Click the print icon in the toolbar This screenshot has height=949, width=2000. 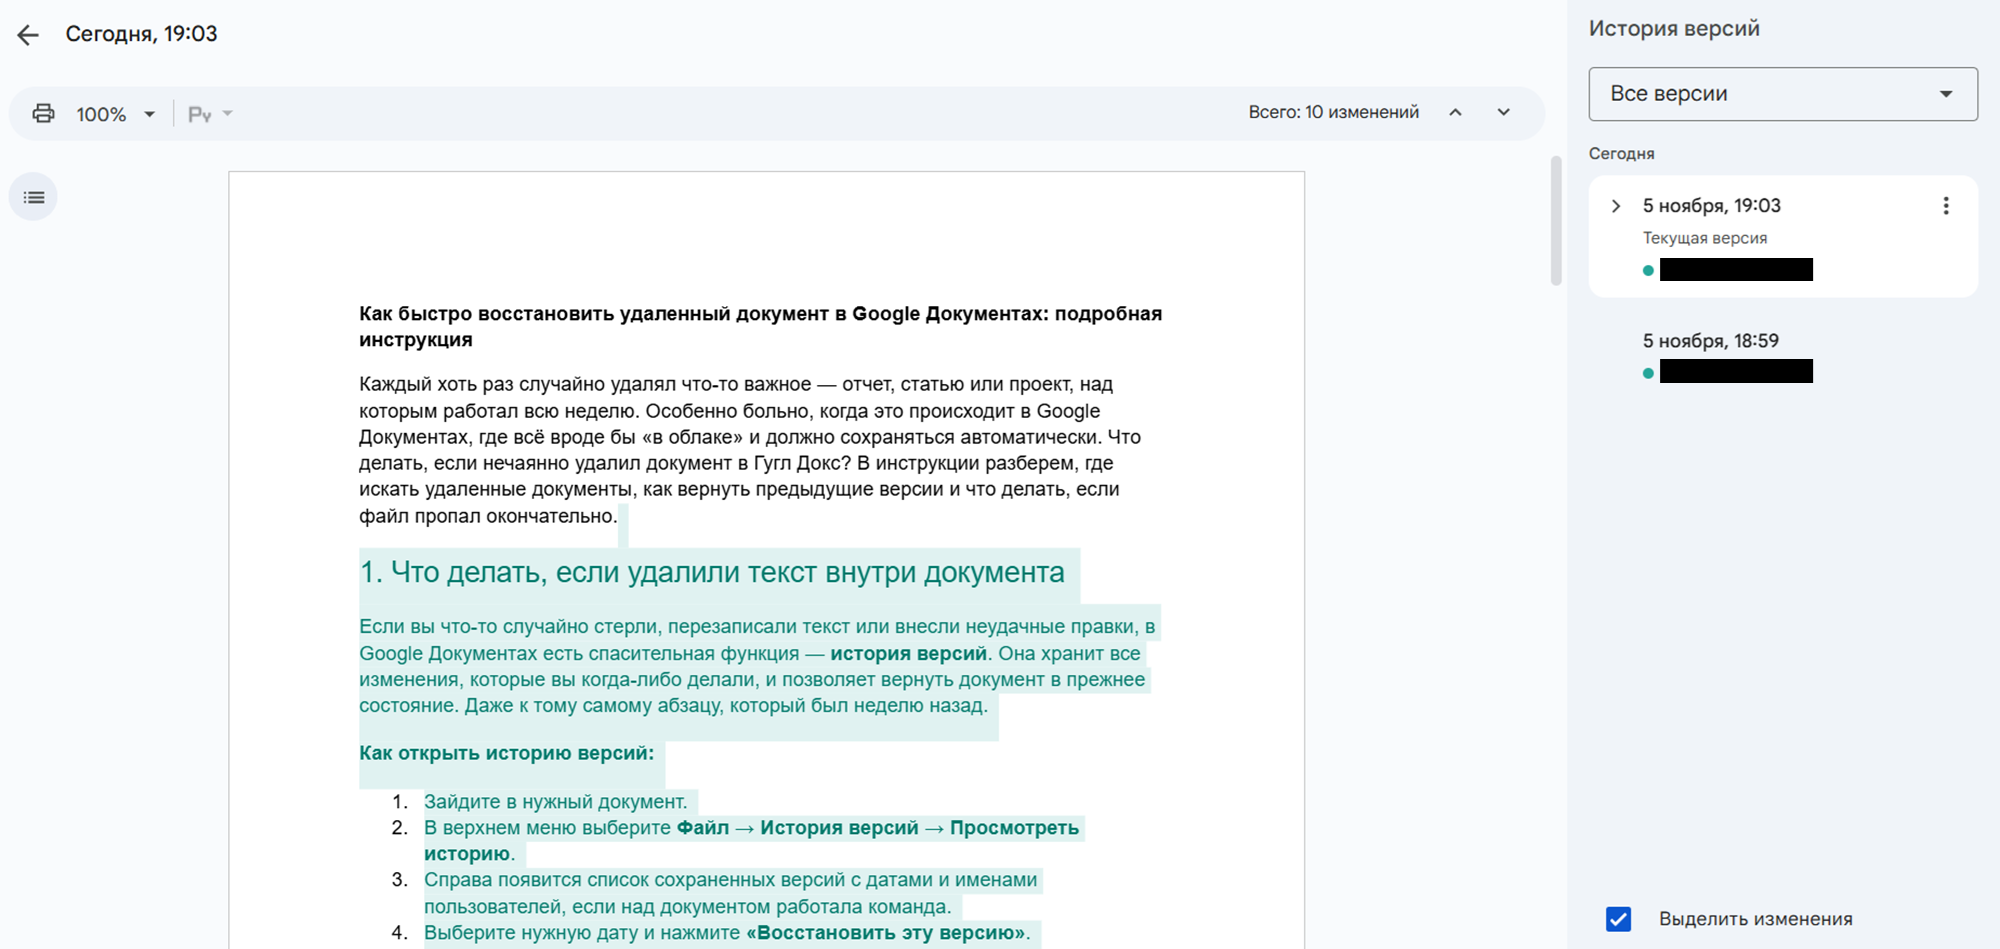[43, 113]
